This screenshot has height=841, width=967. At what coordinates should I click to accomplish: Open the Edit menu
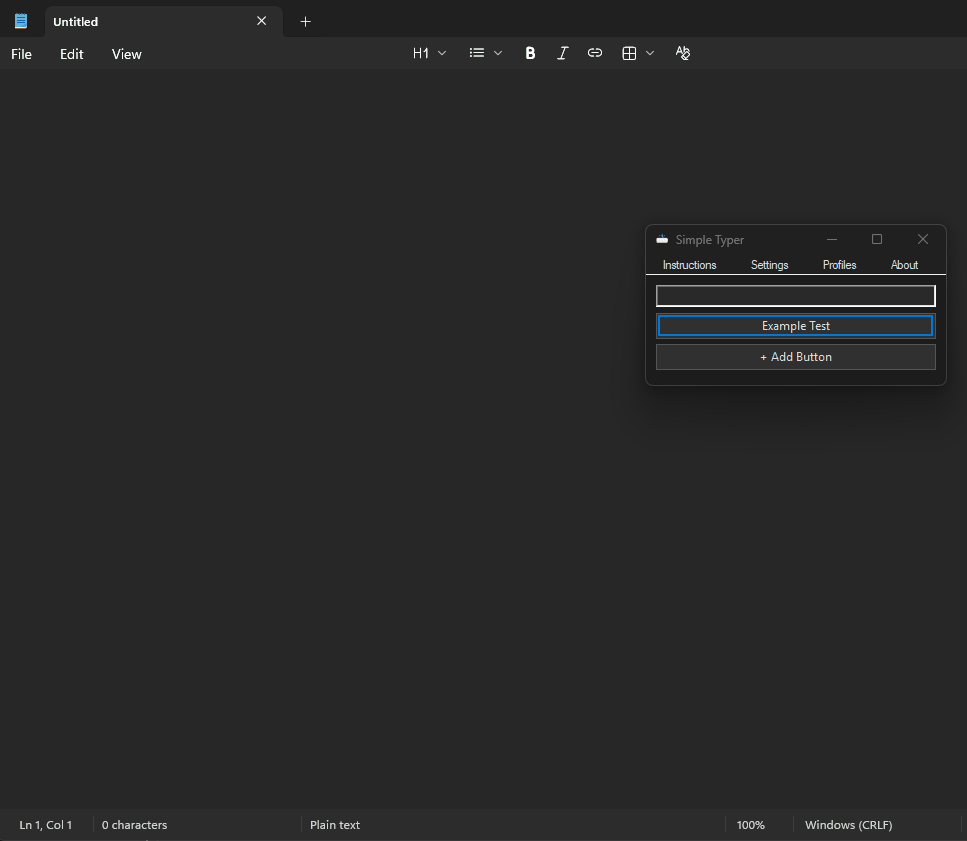click(x=72, y=54)
